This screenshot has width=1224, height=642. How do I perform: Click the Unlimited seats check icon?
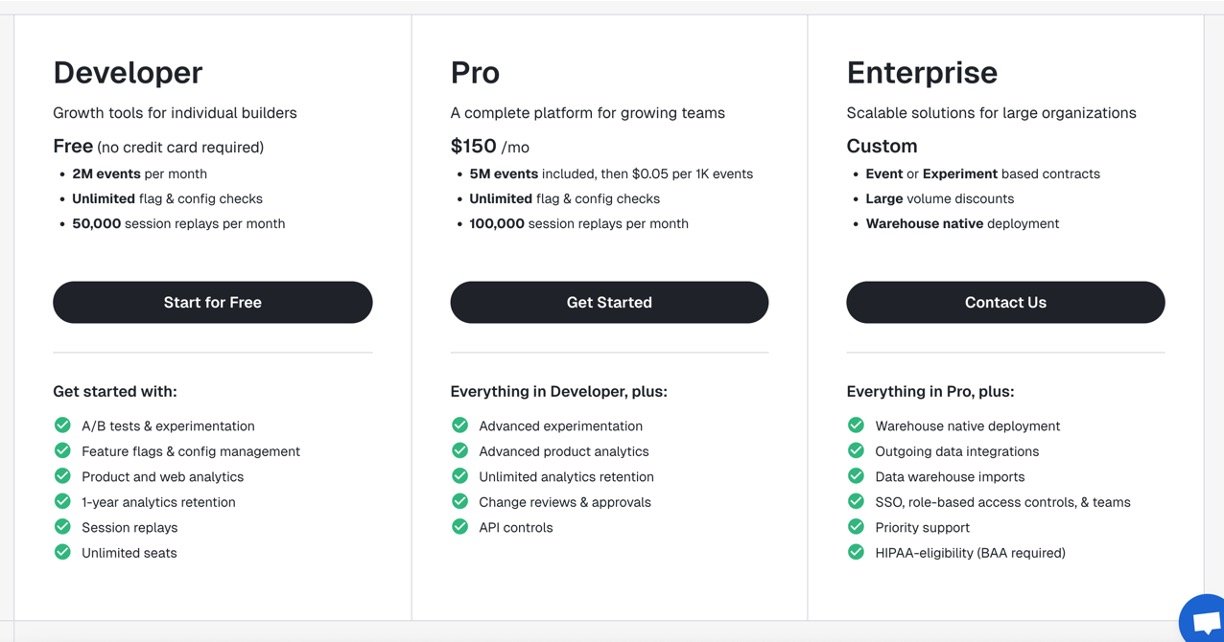[62, 552]
